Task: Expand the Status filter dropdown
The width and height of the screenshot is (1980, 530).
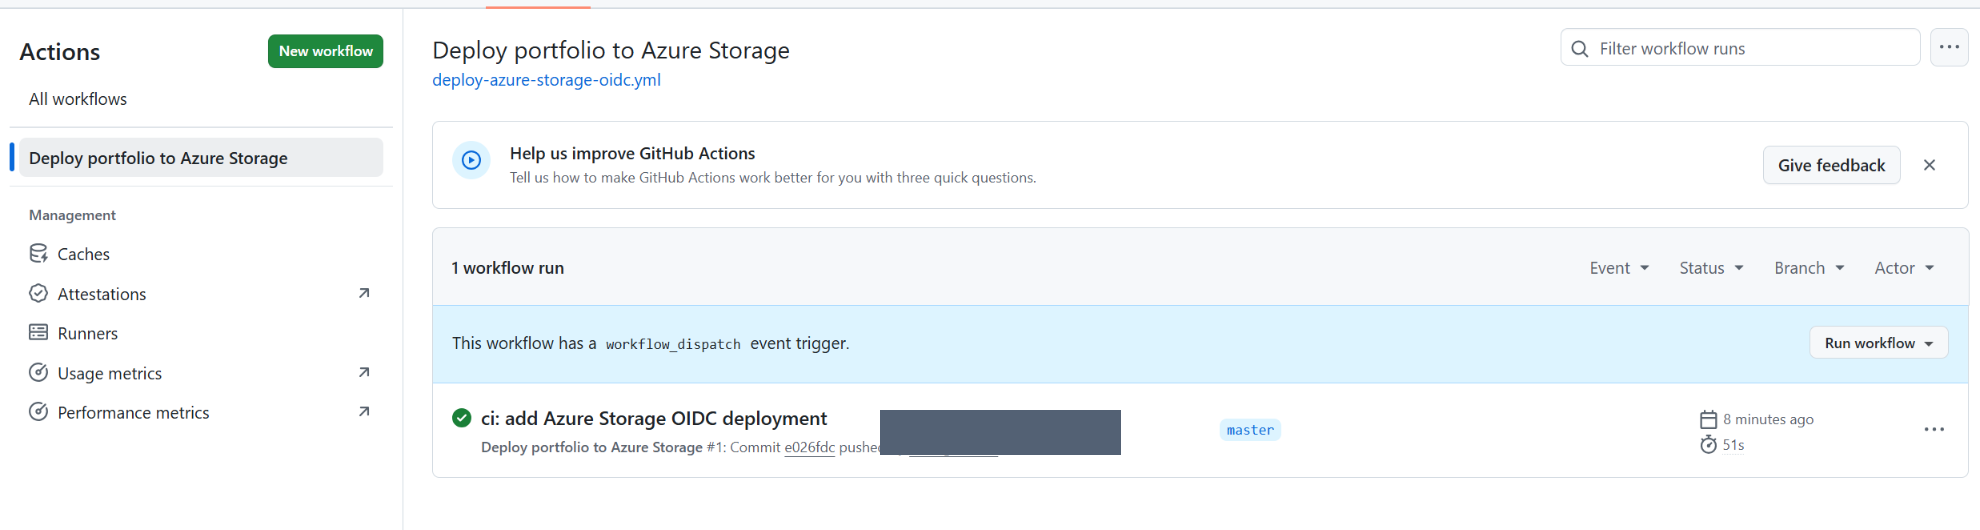Action: tap(1711, 268)
